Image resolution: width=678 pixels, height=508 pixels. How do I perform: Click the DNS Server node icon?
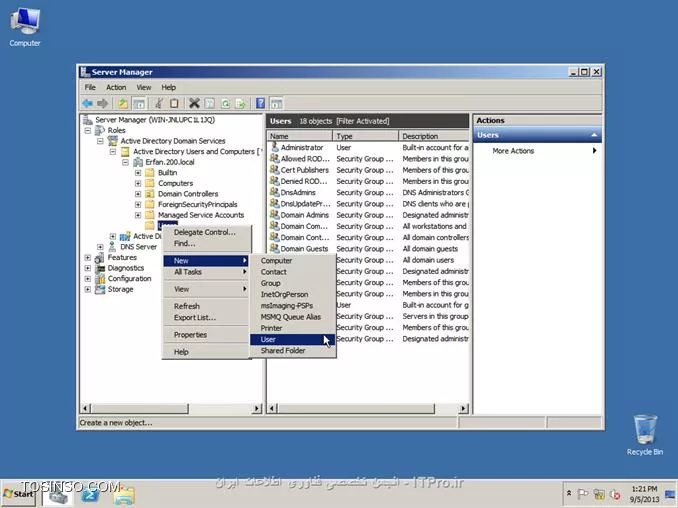pyautogui.click(x=112, y=247)
